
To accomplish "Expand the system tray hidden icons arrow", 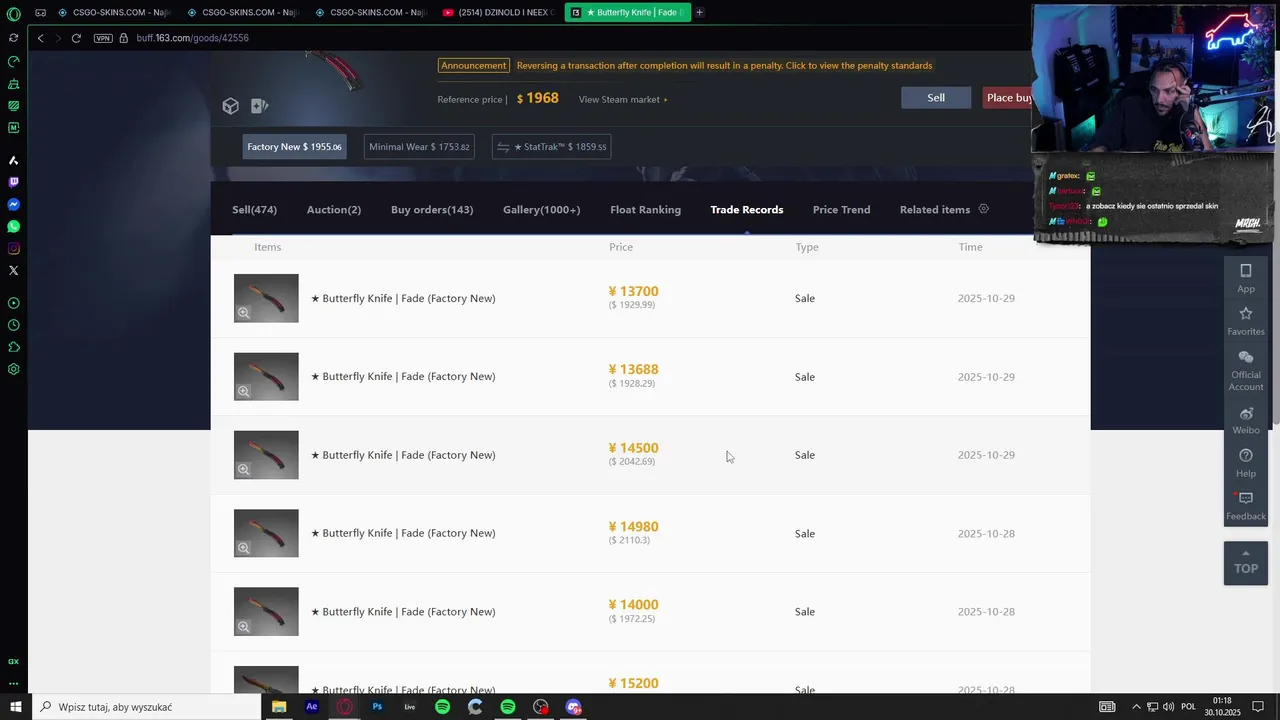I will point(1136,707).
